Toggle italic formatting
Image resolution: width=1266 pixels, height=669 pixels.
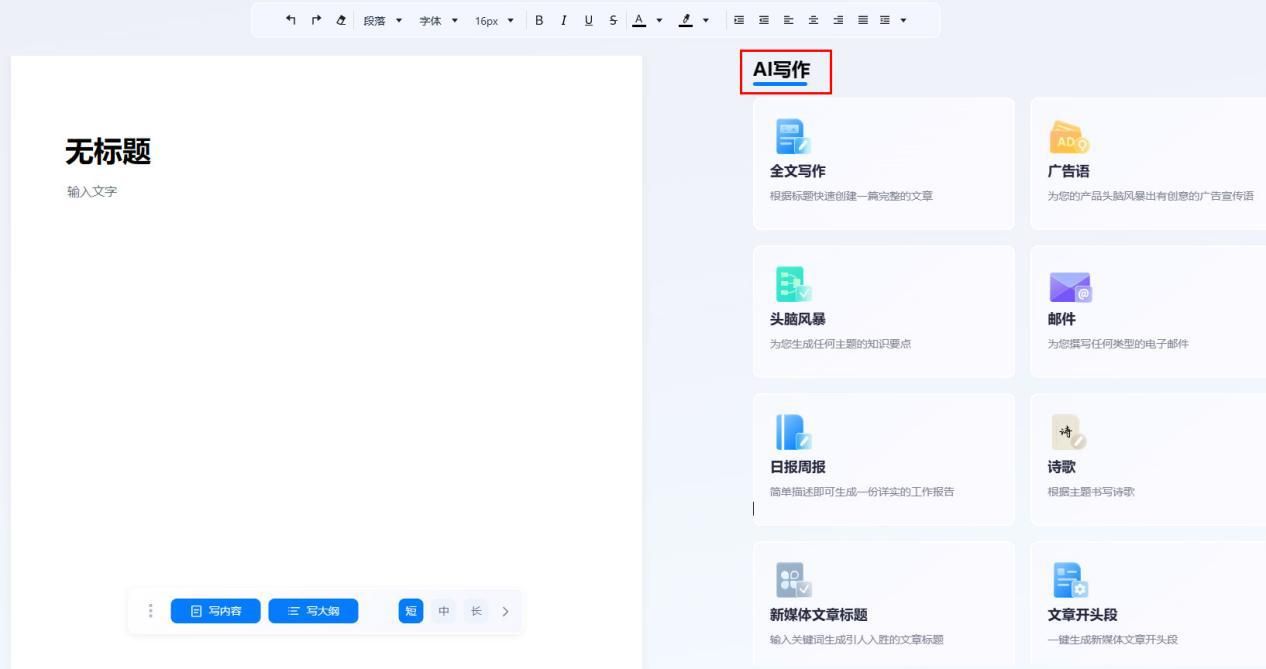pyautogui.click(x=564, y=20)
